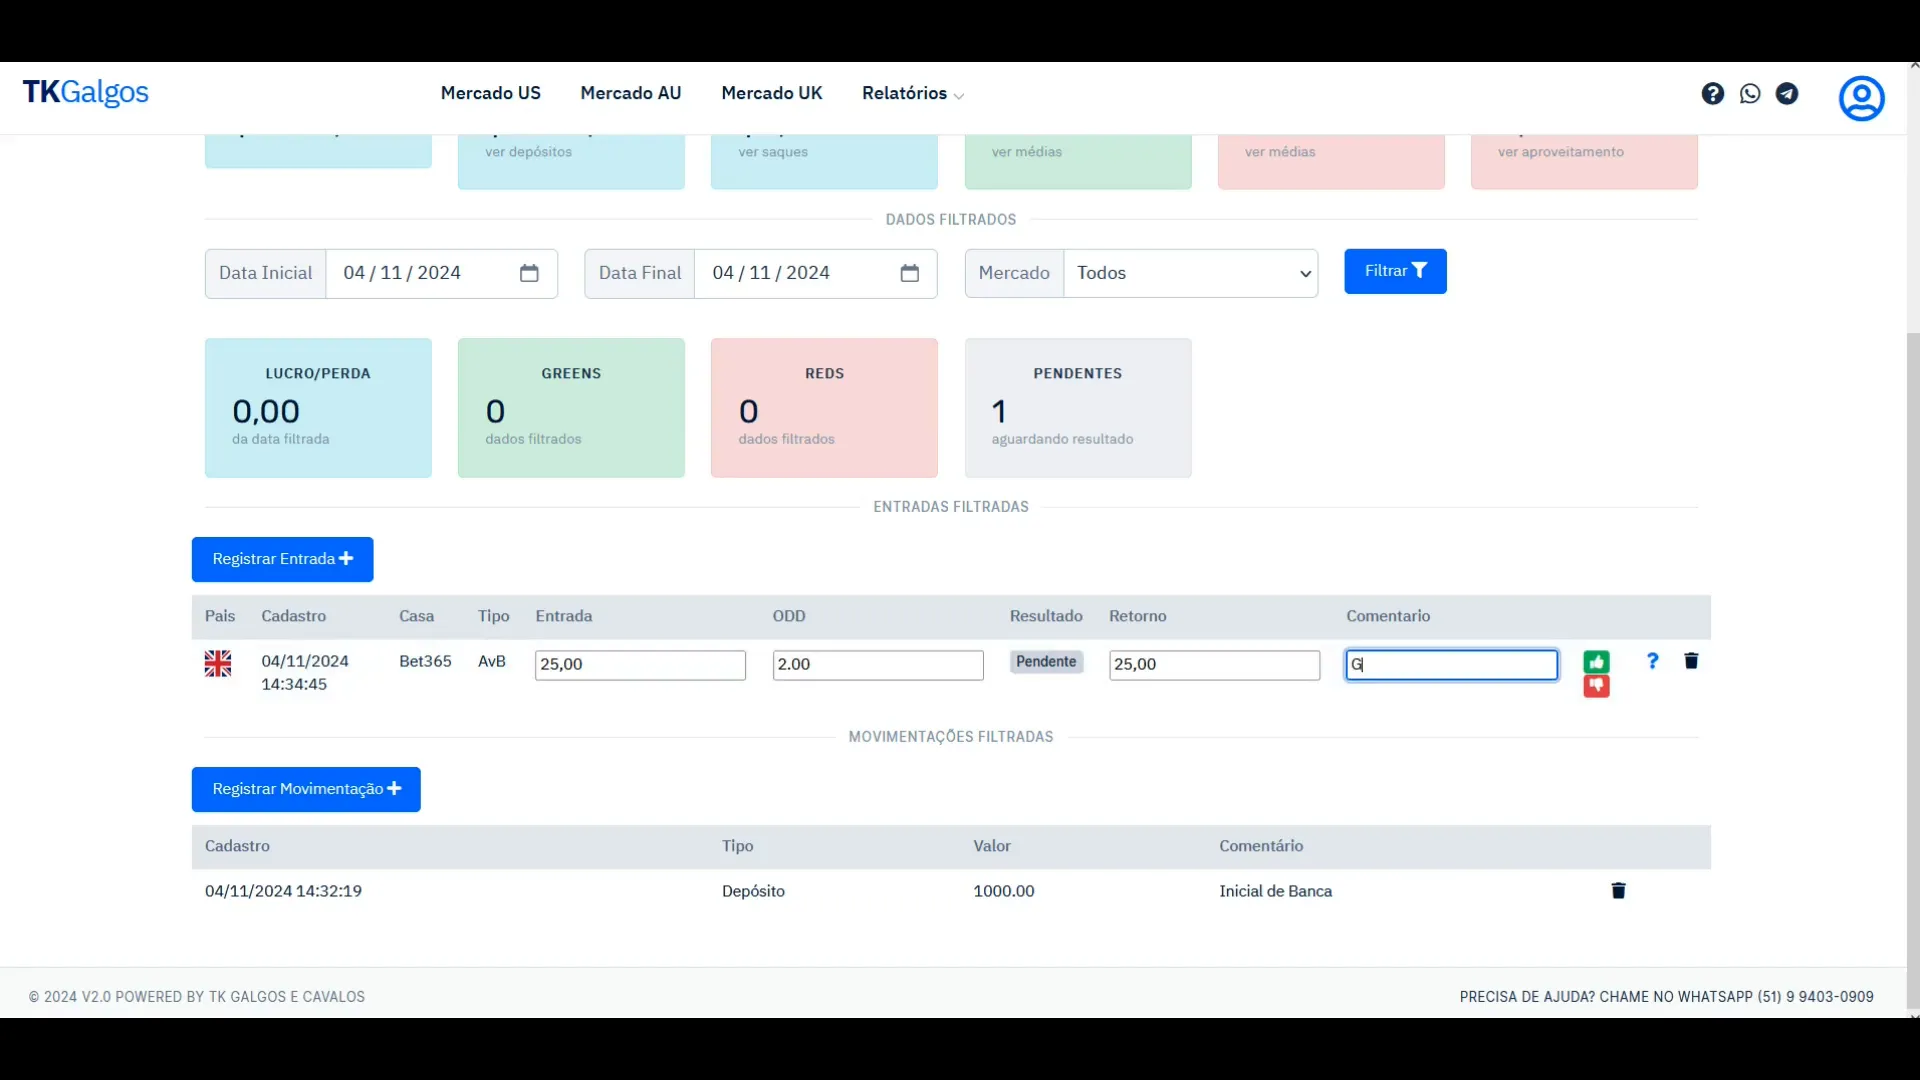Image resolution: width=1920 pixels, height=1080 pixels.
Task: Click the 'Inicial de Banca' comment text
Action: tap(1275, 891)
